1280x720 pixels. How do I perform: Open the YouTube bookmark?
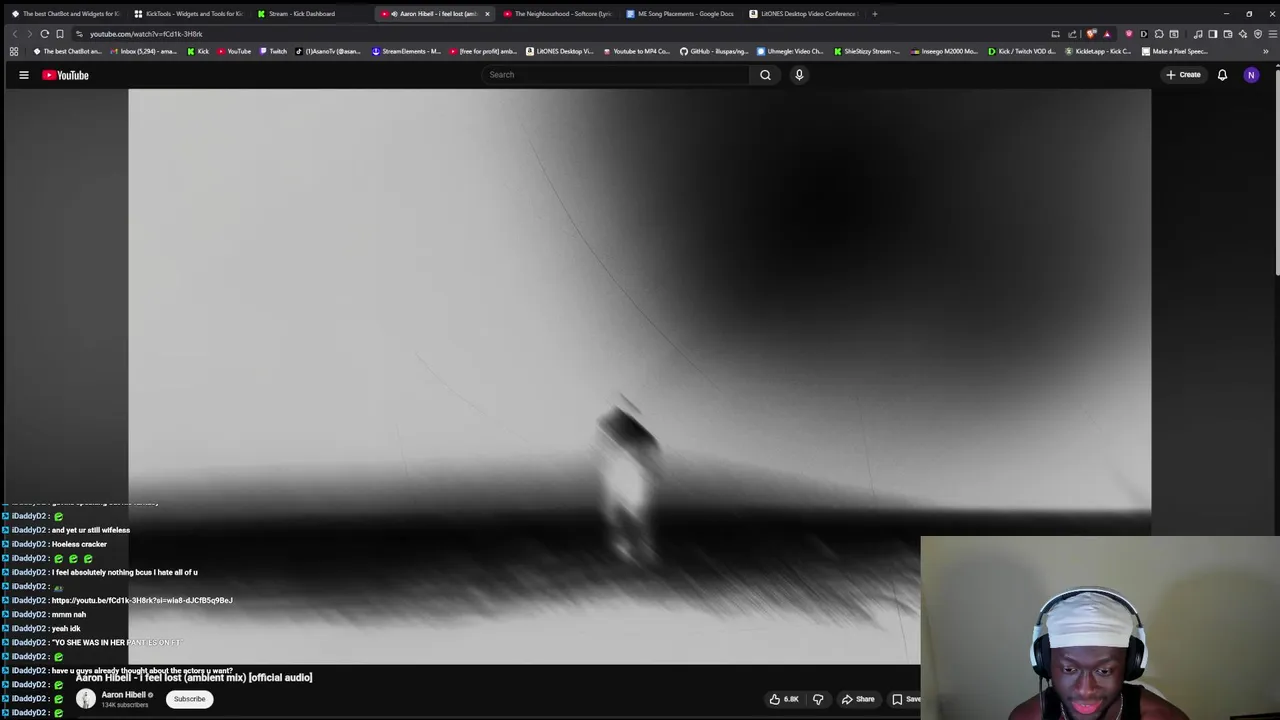[234, 51]
